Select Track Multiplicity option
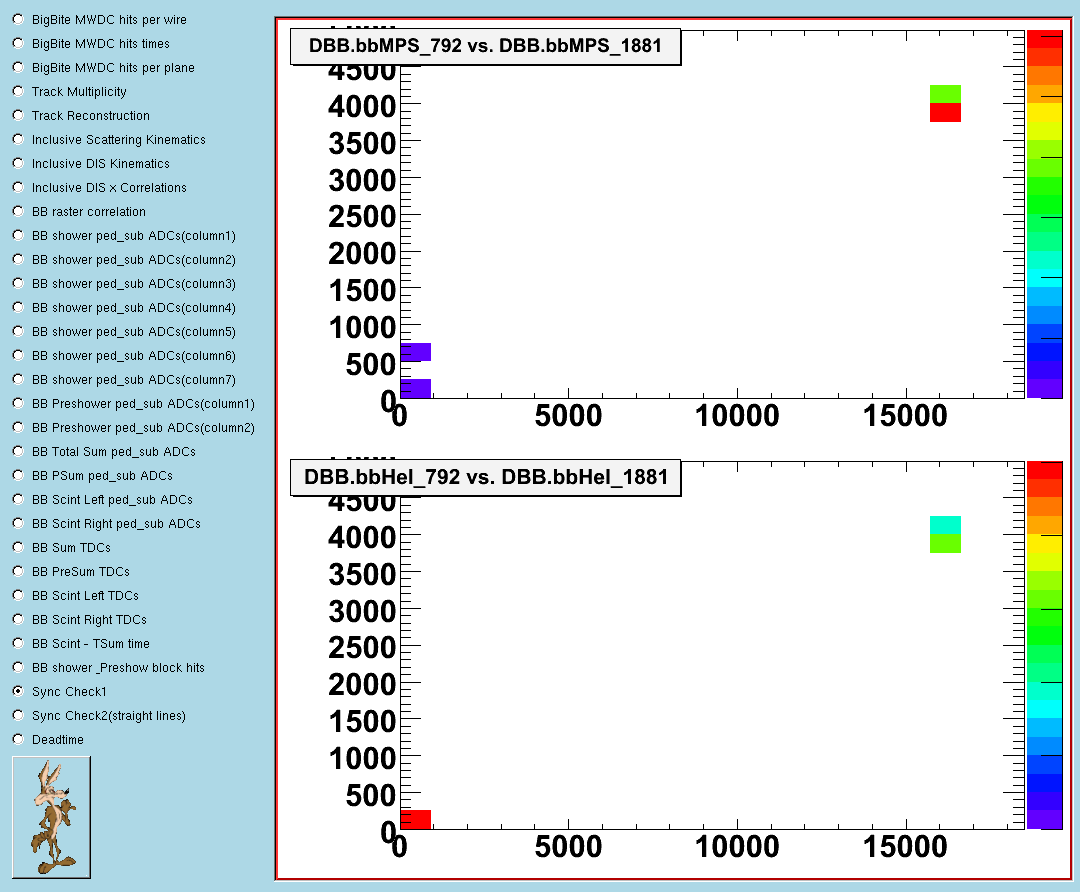The width and height of the screenshot is (1080, 892). coord(19,92)
